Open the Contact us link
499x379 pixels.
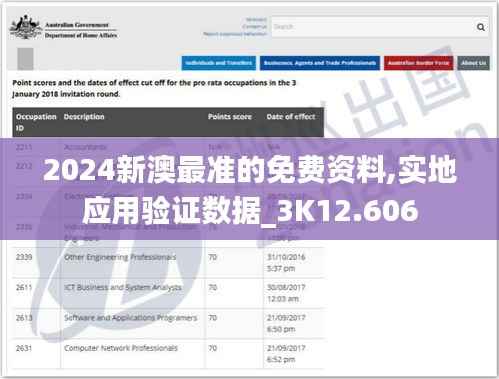click(255, 27)
